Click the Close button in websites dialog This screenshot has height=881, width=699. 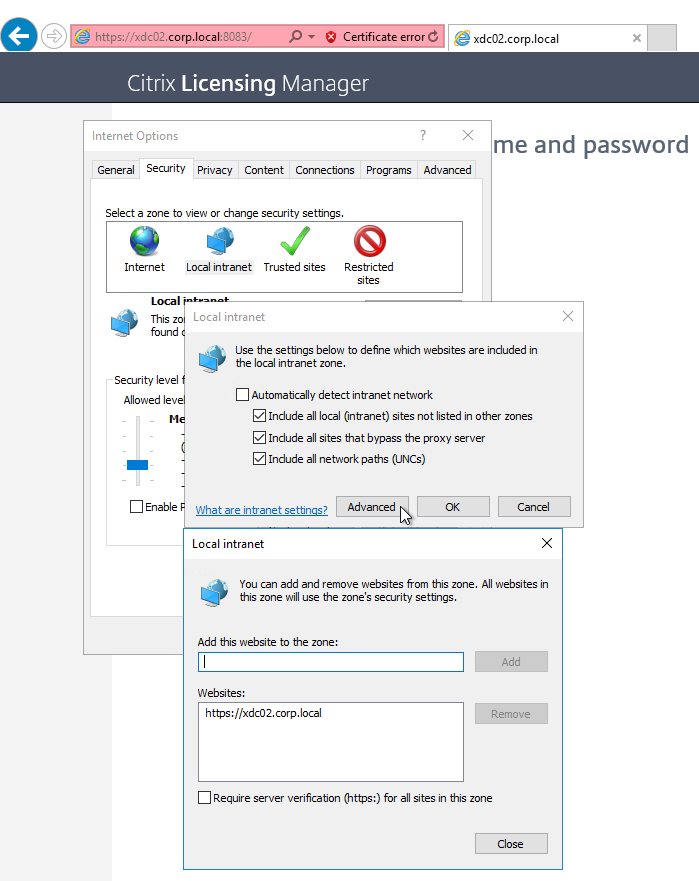click(511, 844)
